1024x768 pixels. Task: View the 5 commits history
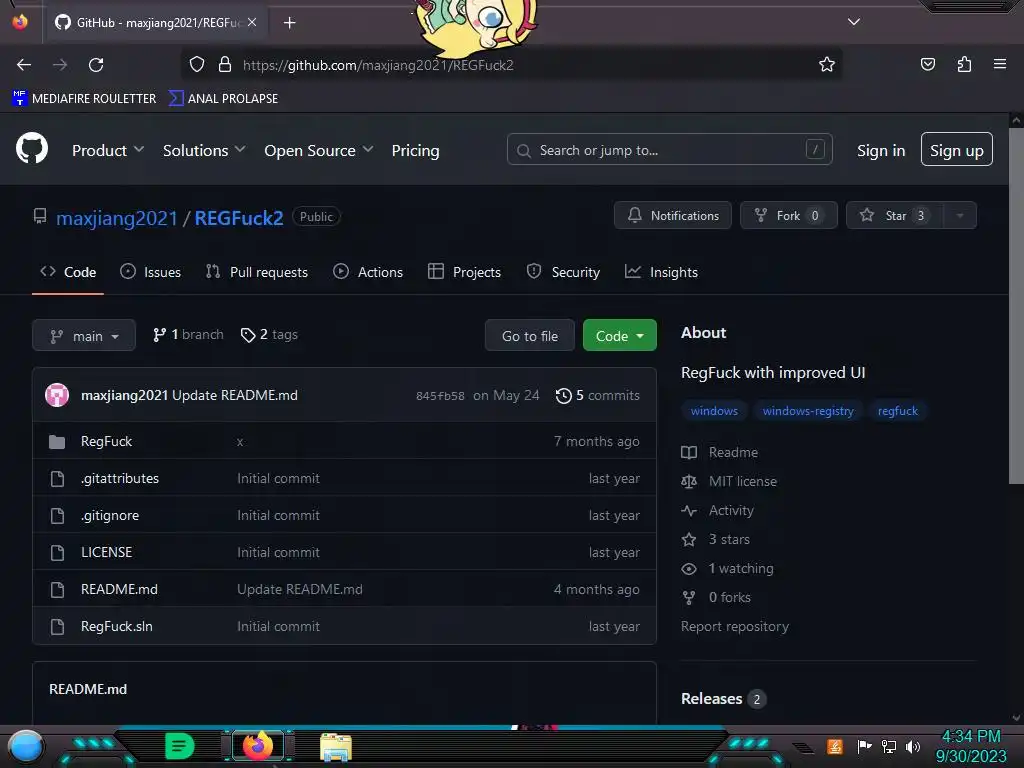point(598,395)
